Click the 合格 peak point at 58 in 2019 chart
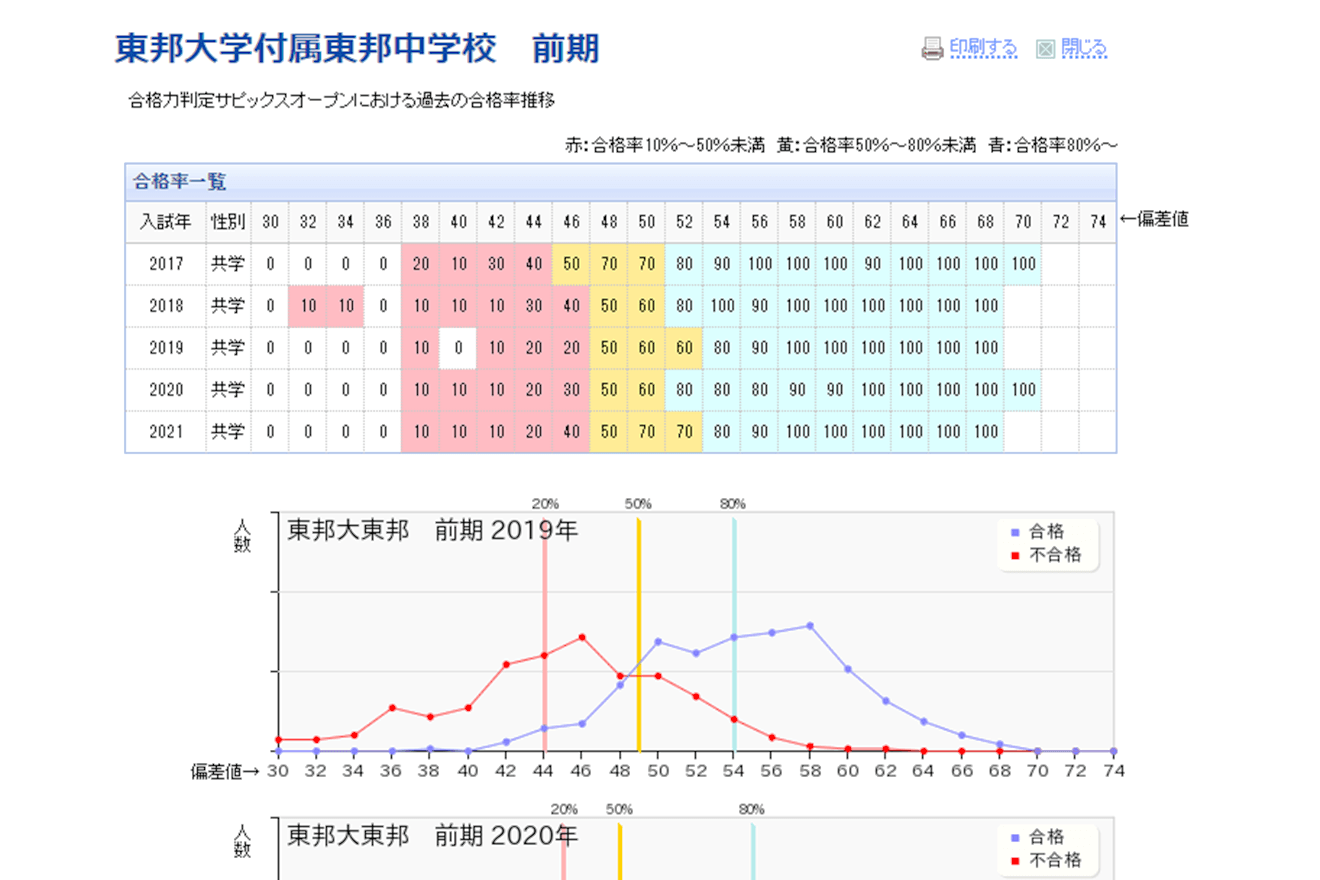The height and width of the screenshot is (880, 1320). click(809, 626)
